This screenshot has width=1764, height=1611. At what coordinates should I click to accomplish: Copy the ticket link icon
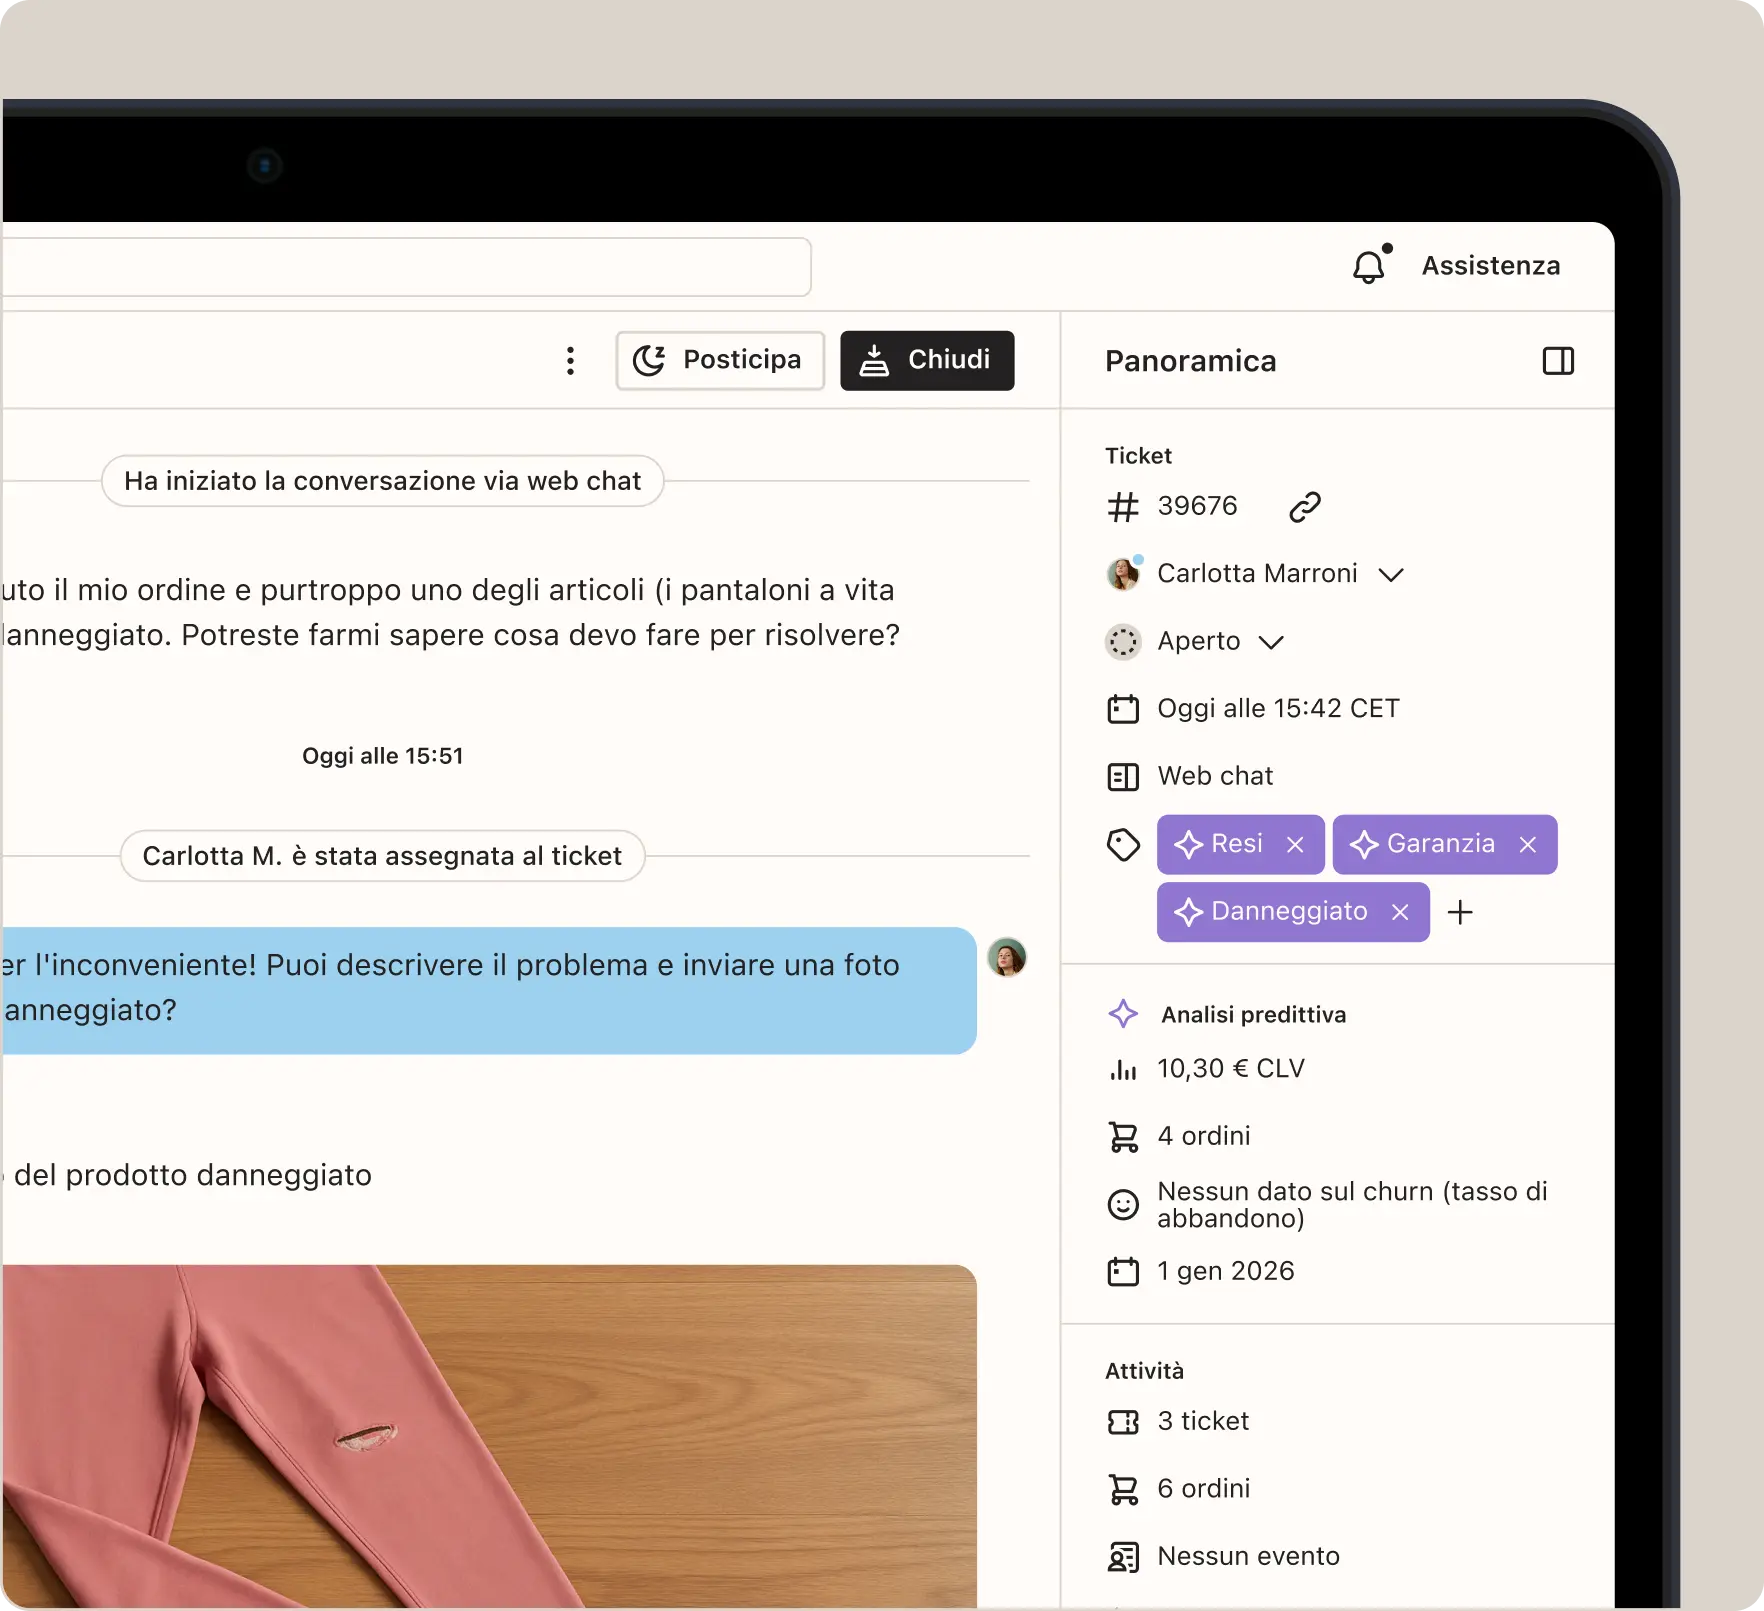click(x=1305, y=507)
